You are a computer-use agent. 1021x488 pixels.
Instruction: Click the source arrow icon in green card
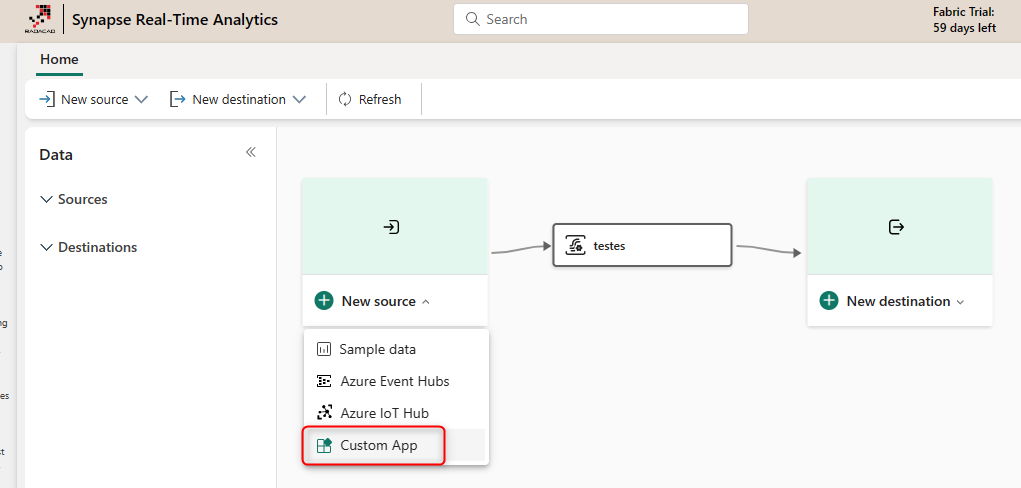[392, 227]
